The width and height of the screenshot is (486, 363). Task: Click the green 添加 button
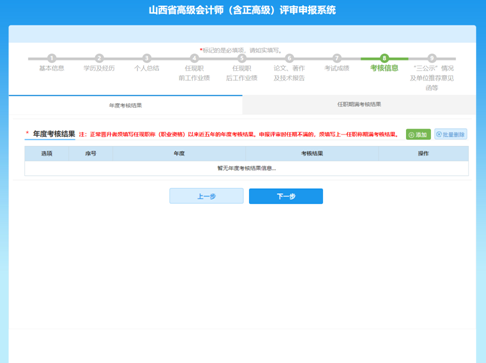point(418,134)
